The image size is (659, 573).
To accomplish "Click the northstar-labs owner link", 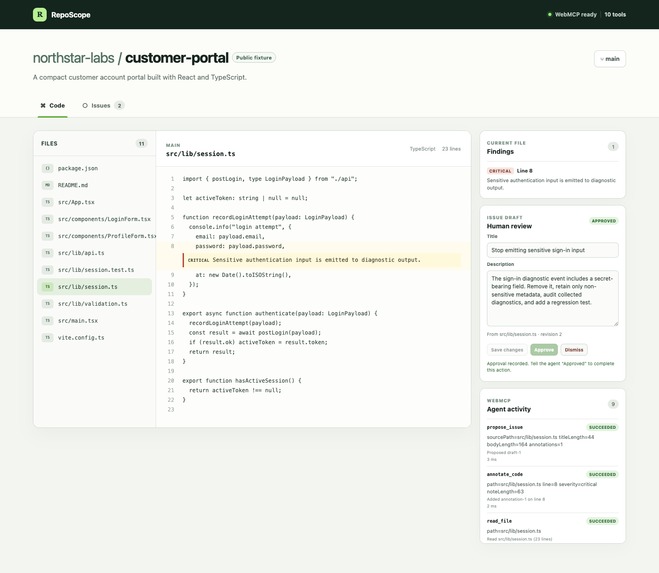I will [x=74, y=58].
